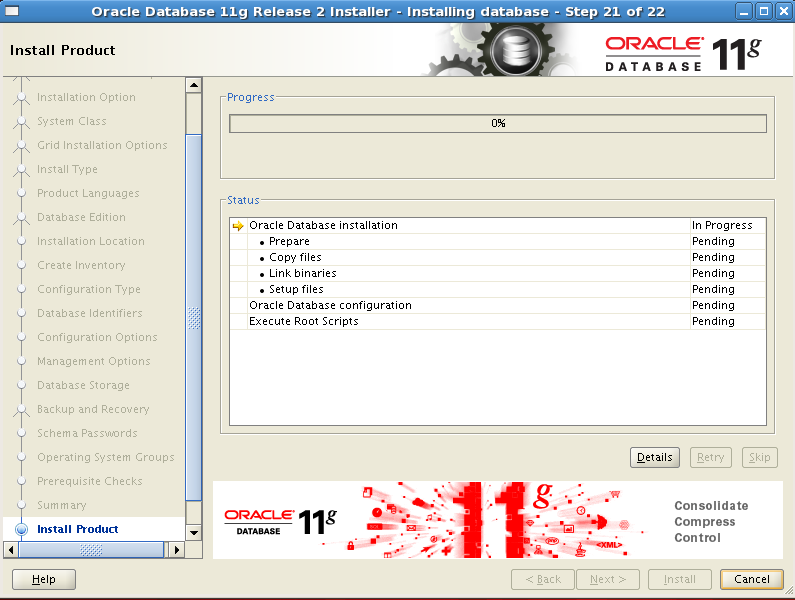Select Summary step
This screenshot has width=795, height=600.
(61, 505)
